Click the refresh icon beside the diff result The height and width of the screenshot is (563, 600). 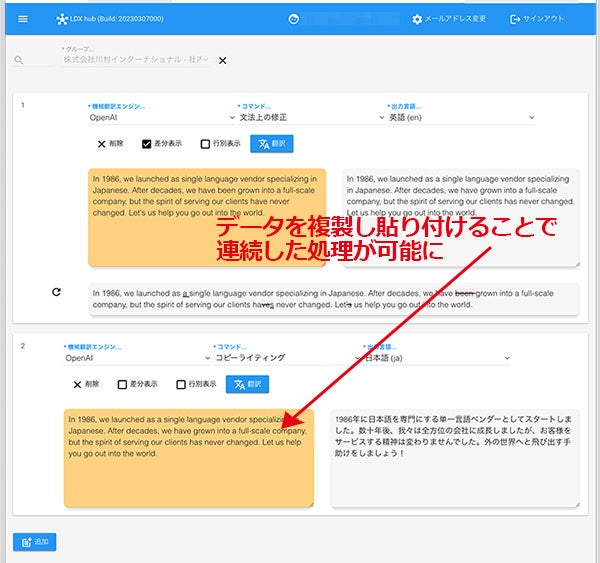click(56, 292)
